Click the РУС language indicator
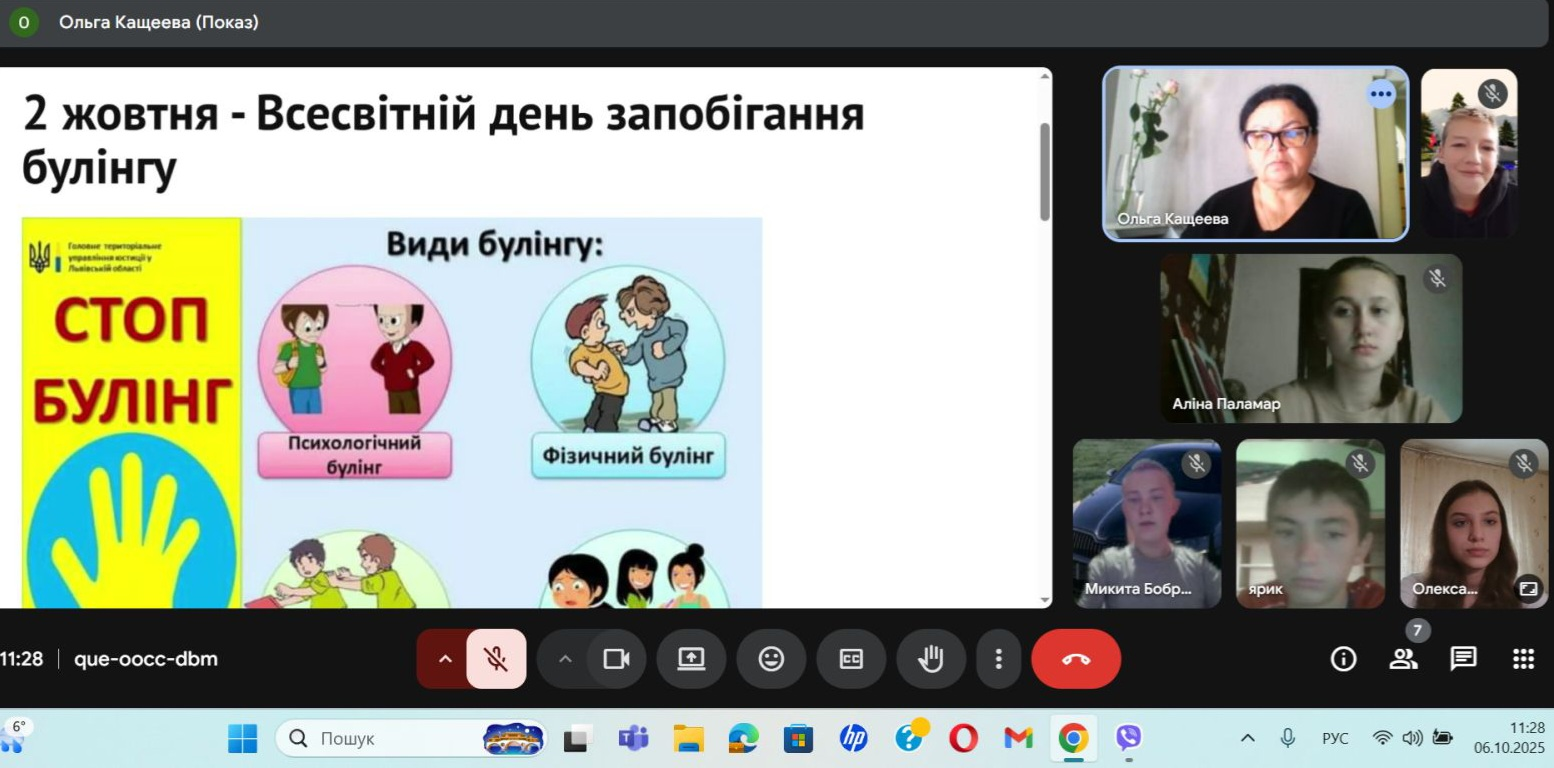Viewport: 1554px width, 768px height. (1335, 739)
